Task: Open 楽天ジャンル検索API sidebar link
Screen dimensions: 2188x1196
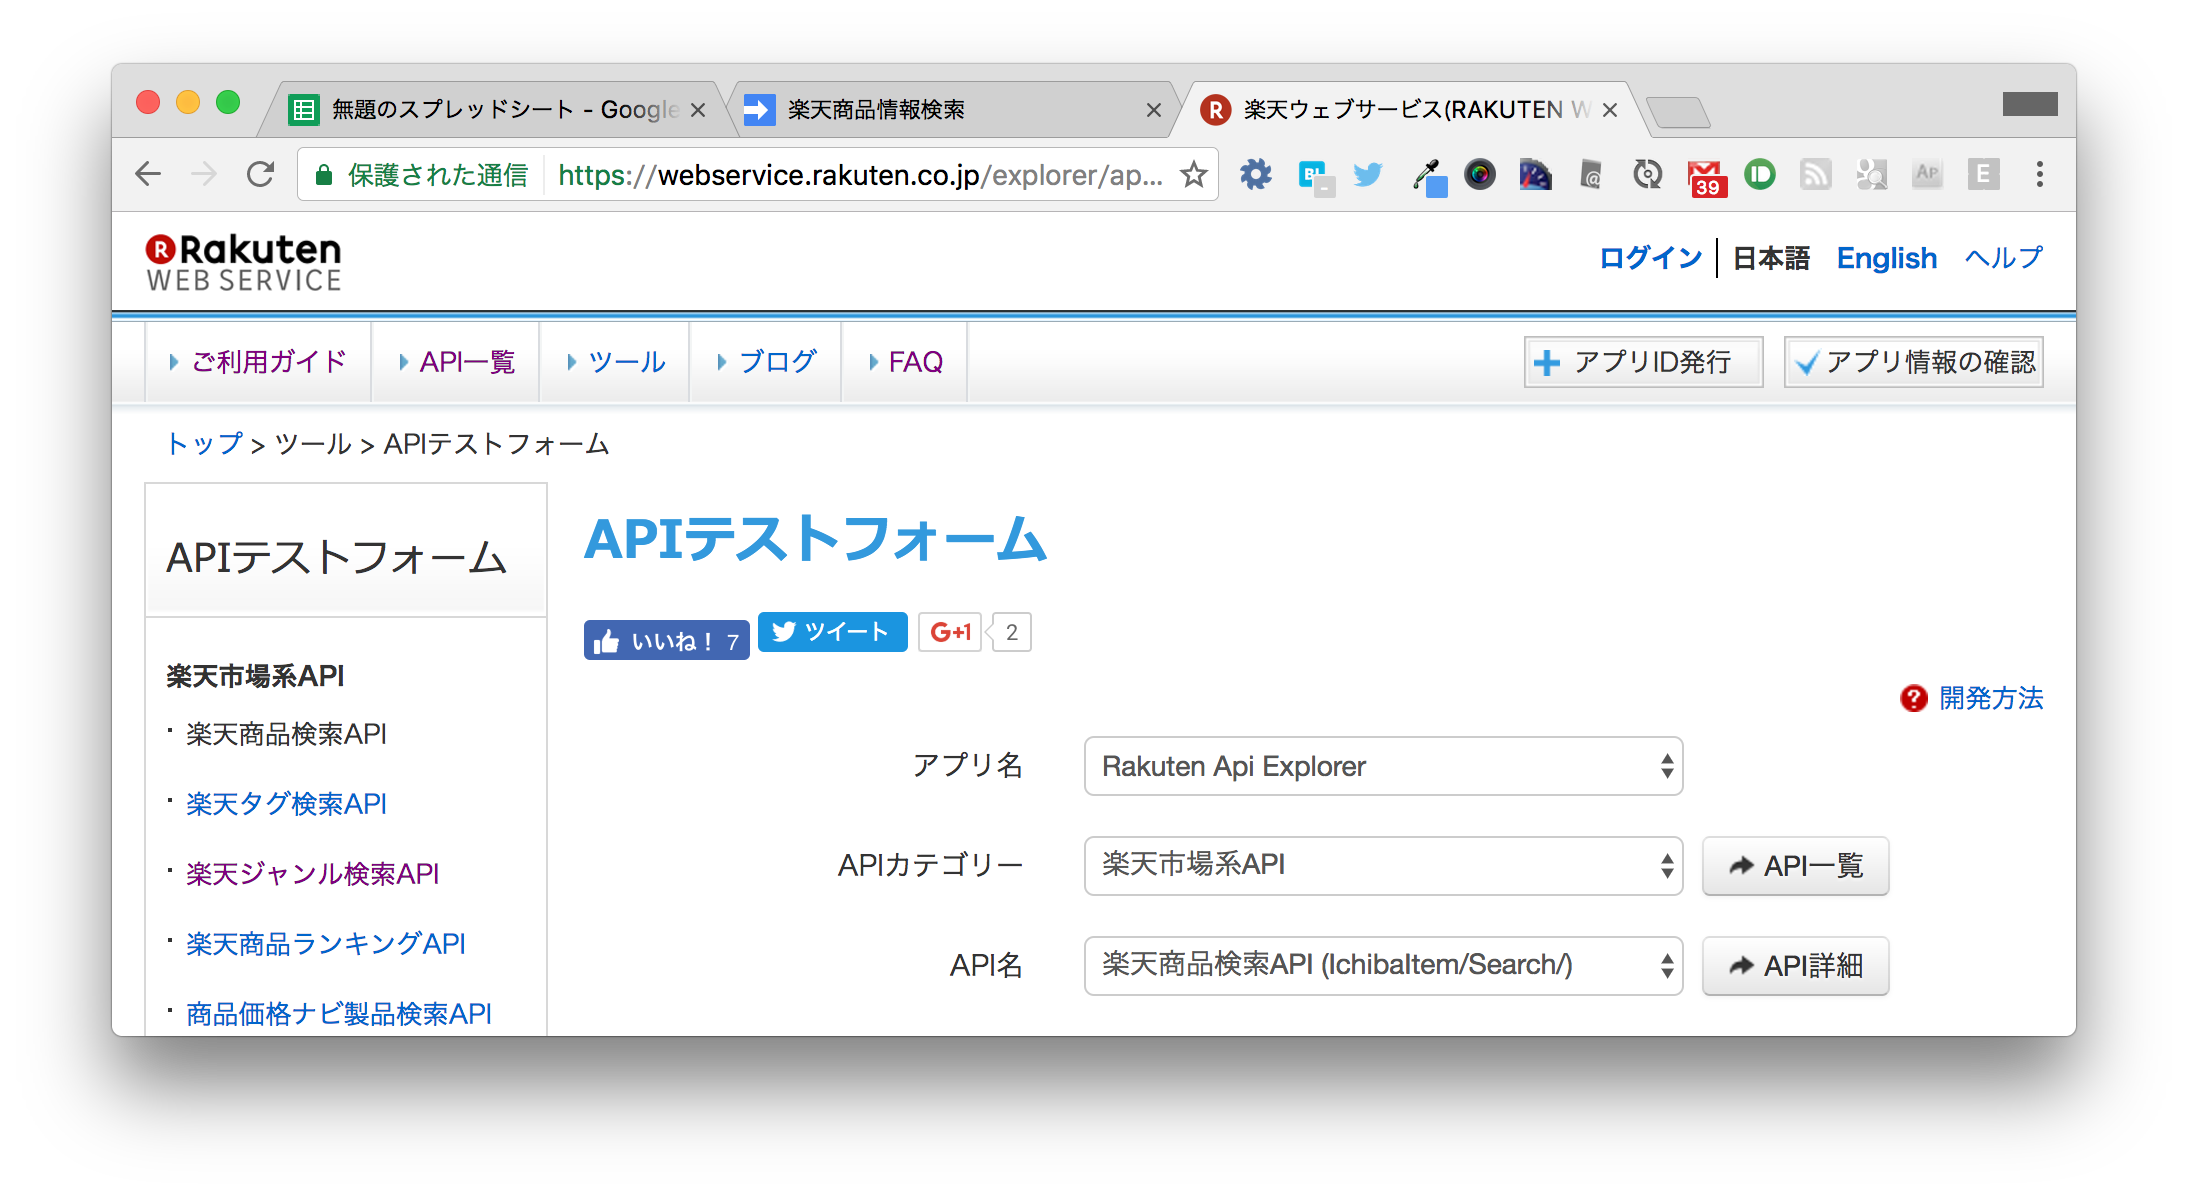Action: coord(312,874)
